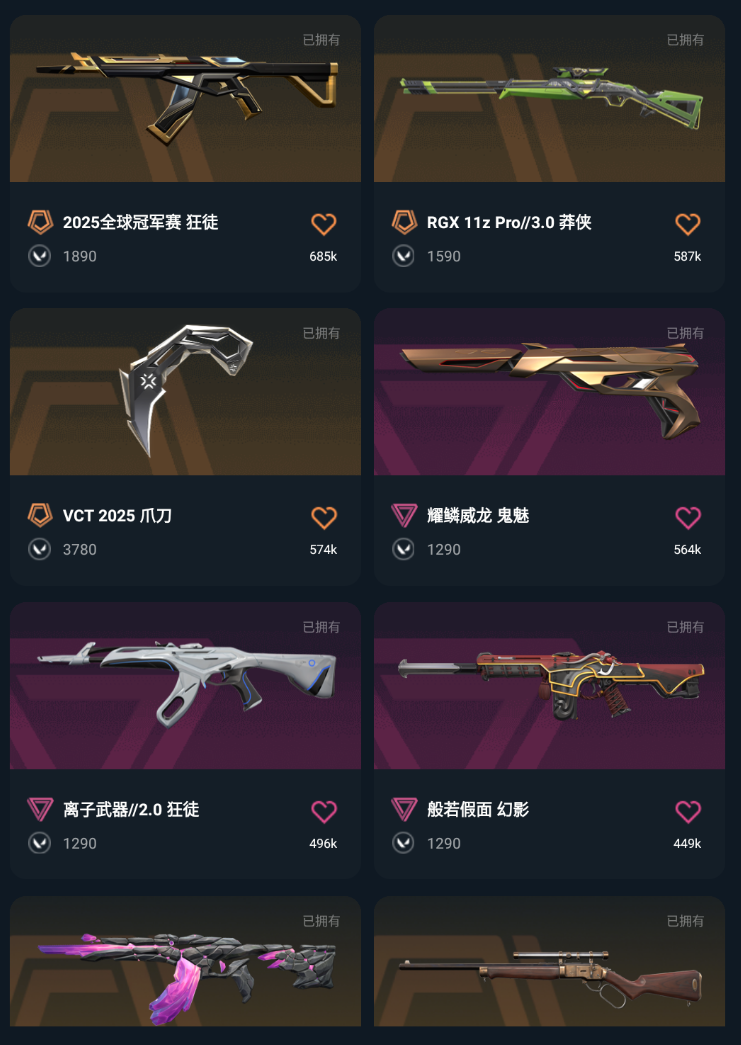Screen dimensions: 741x1045
Task: Toggle favorite heart for RGX 11z Pro//3.0 莽侠
Action: coord(688,224)
